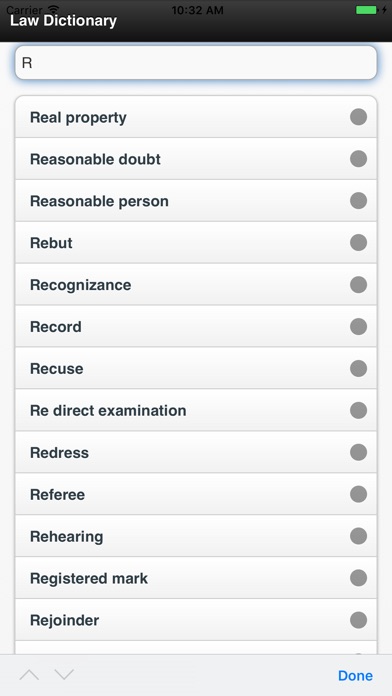Tap the battery indicator in status bar
The image size is (392, 696).
pos(367,10)
